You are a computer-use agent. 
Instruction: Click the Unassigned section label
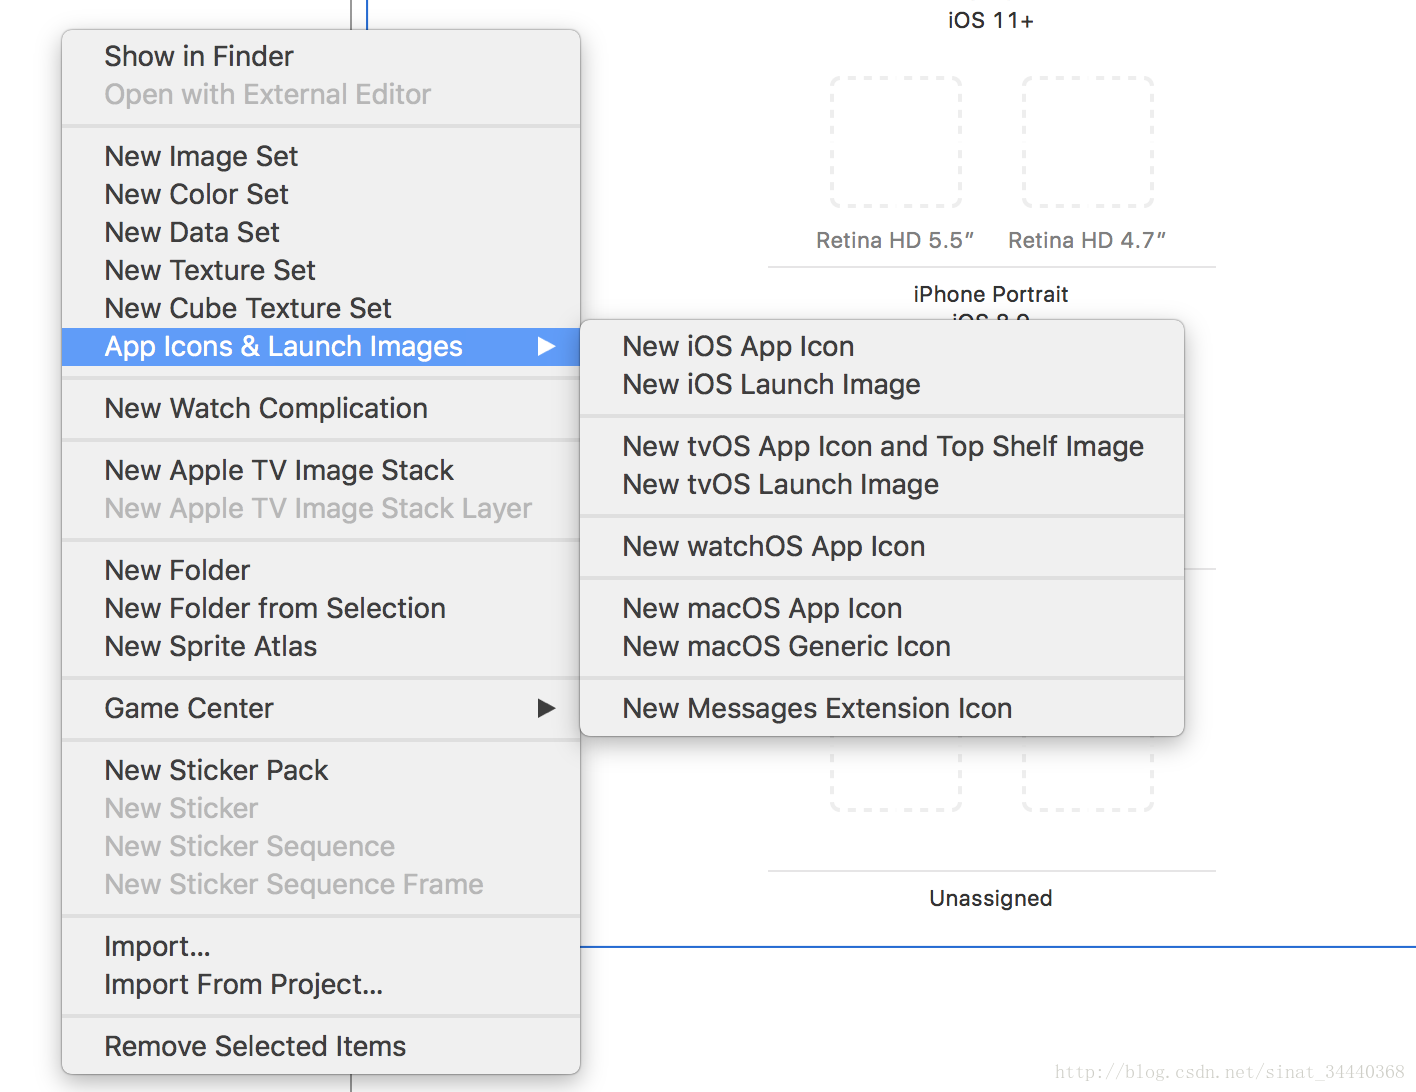click(x=991, y=898)
